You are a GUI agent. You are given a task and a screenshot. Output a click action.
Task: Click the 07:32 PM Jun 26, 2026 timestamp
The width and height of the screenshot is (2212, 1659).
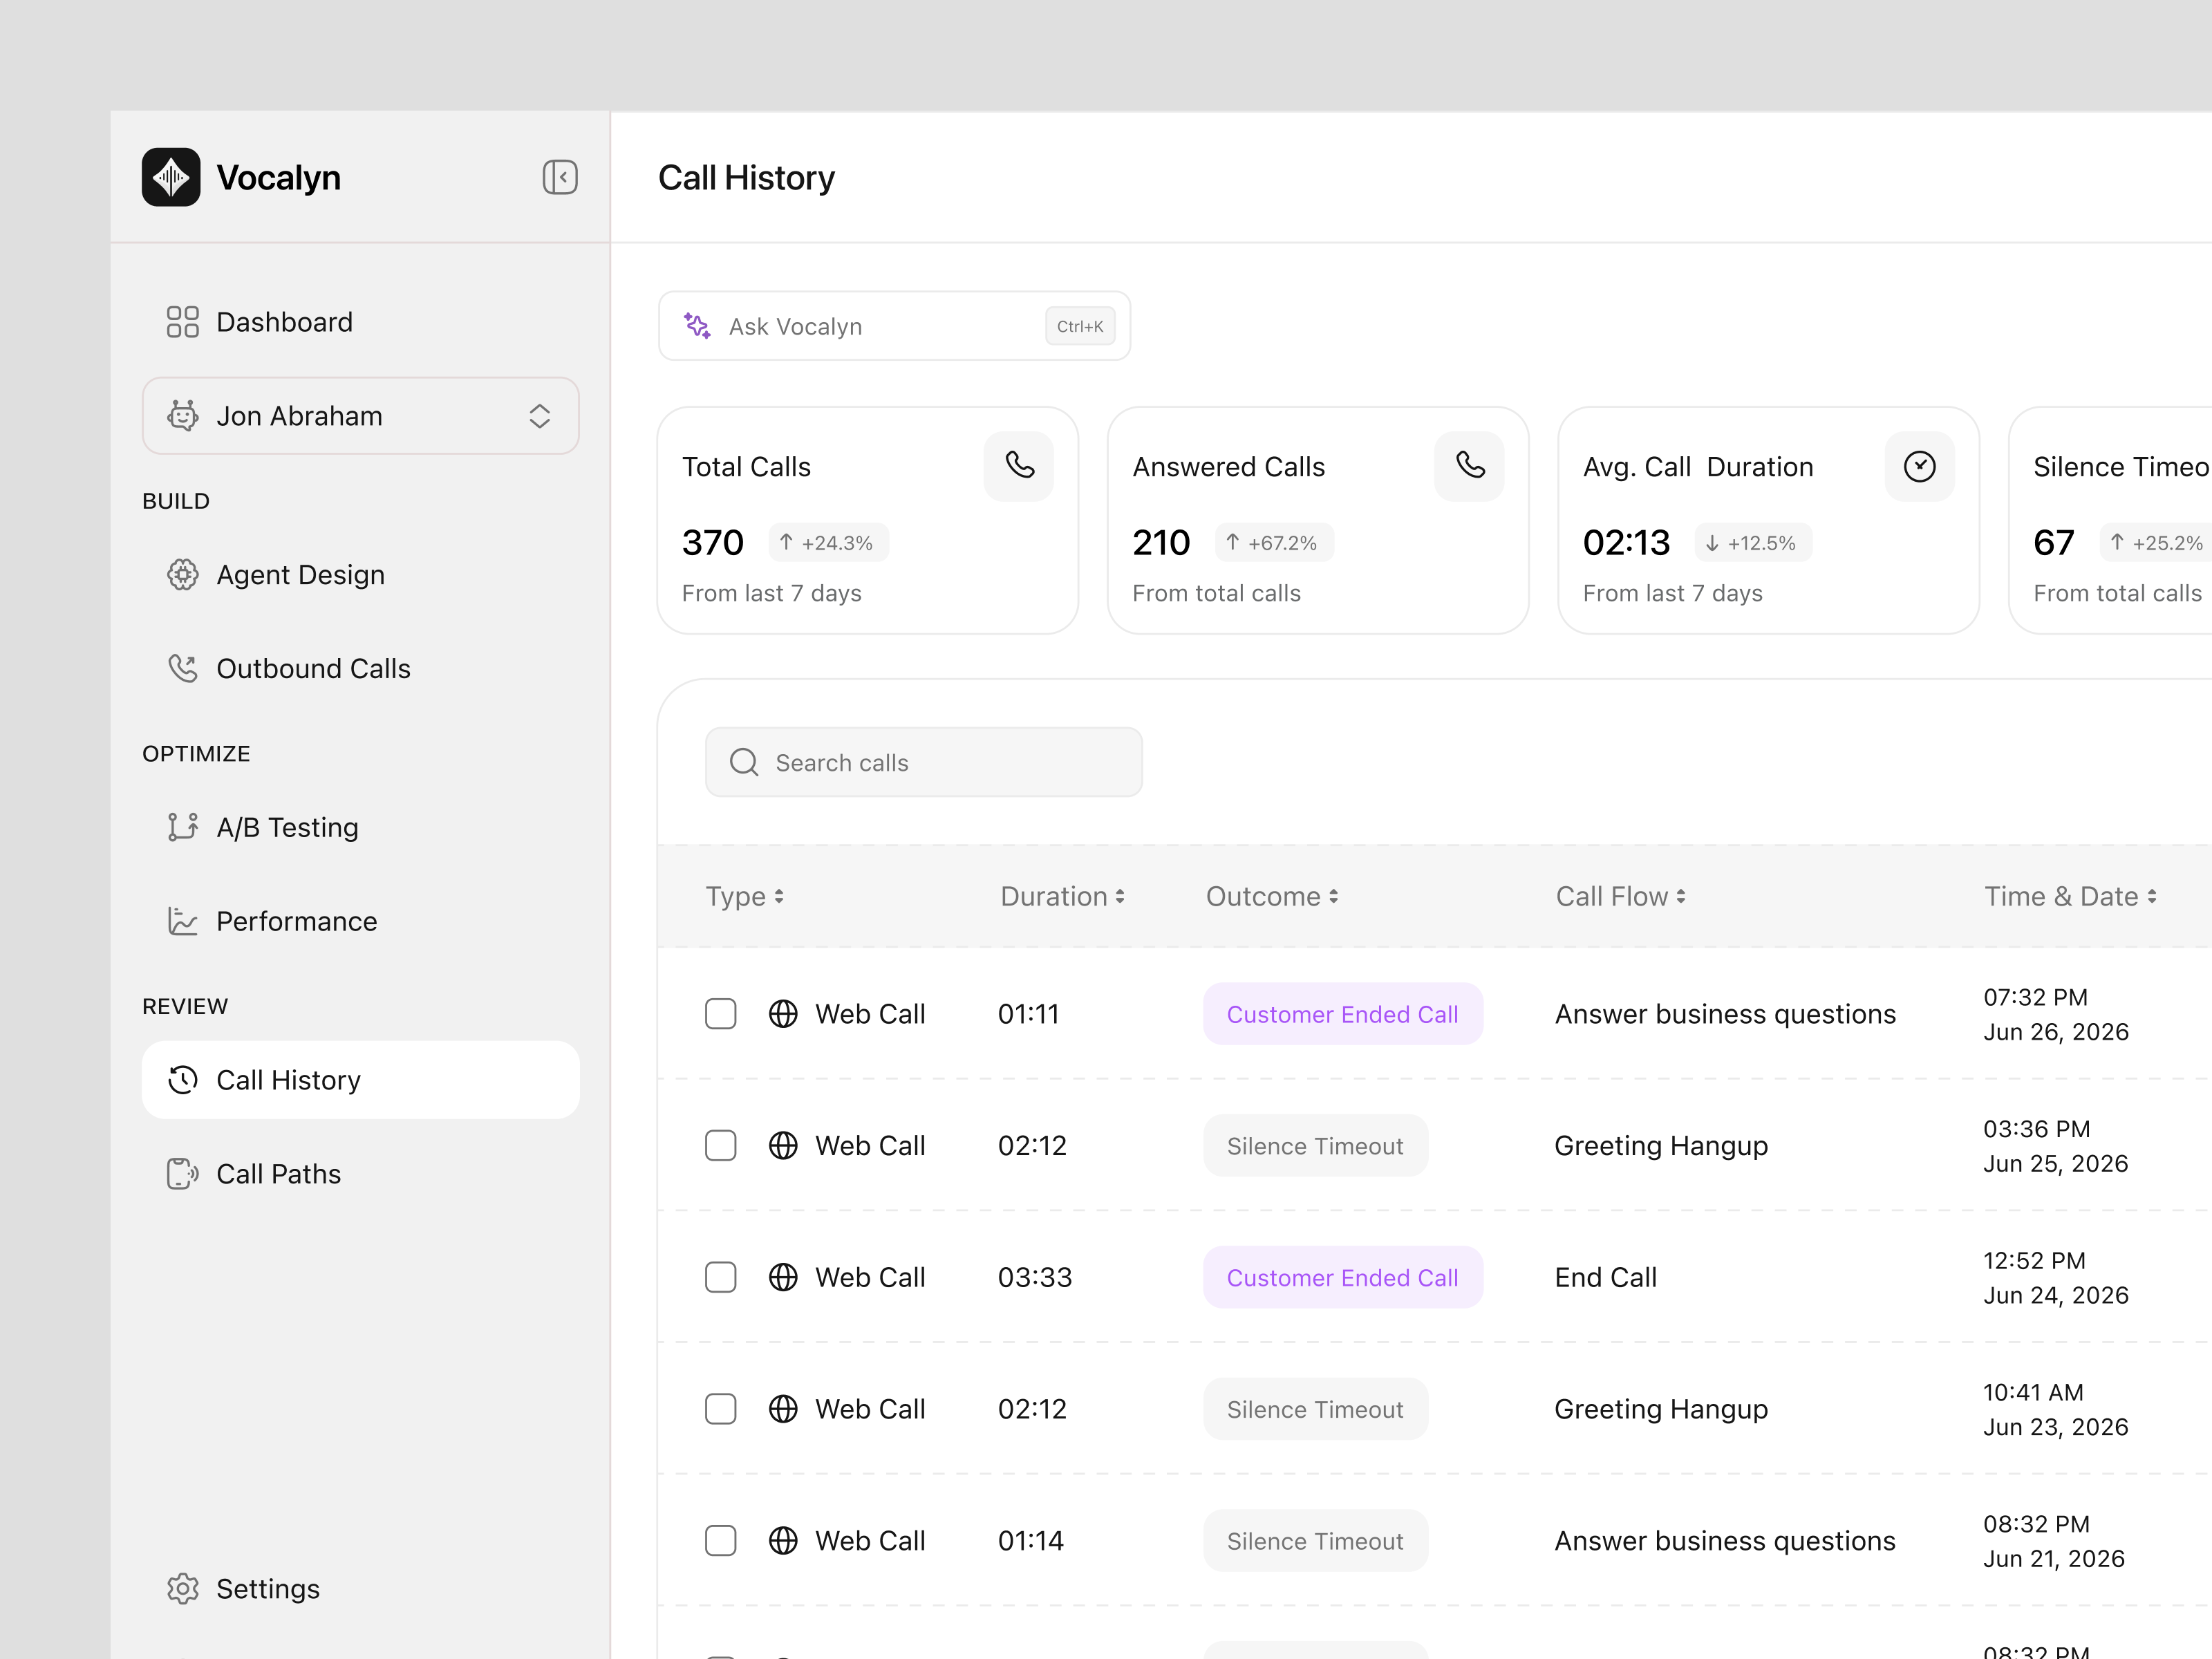click(x=2056, y=1014)
